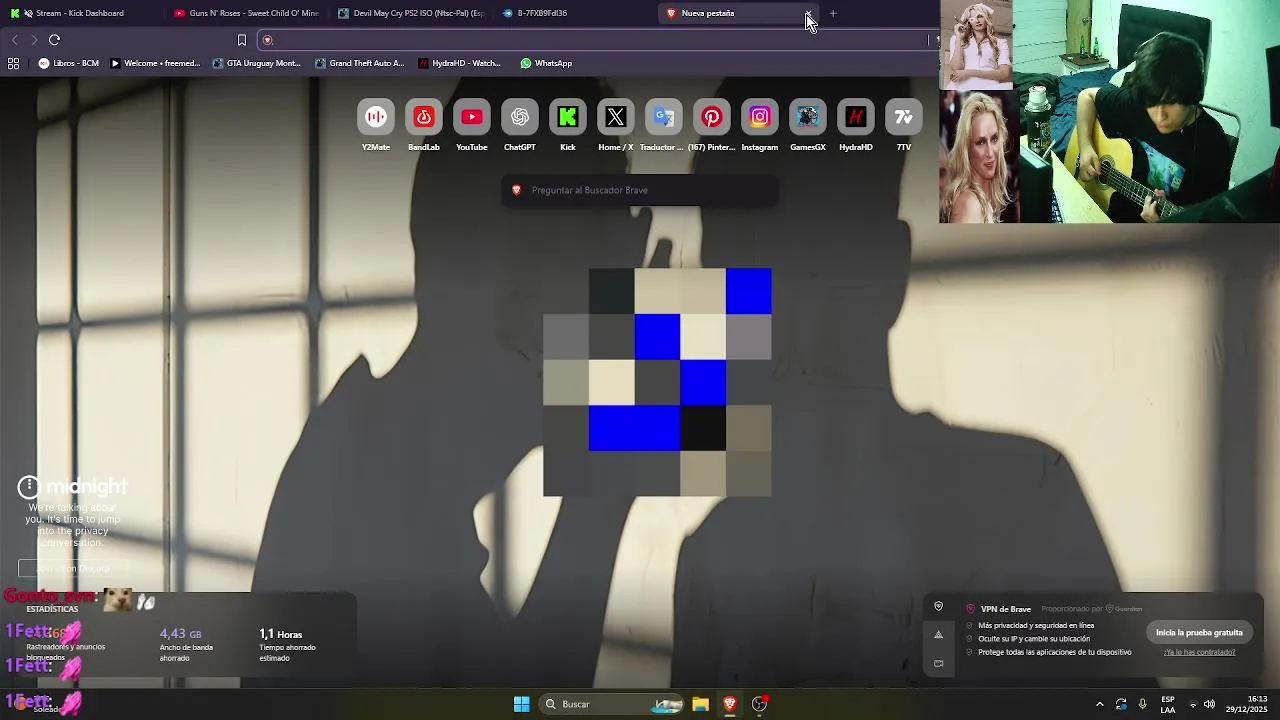Close the Nueva pestaña tab
The width and height of the screenshot is (1280, 720).
808,13
